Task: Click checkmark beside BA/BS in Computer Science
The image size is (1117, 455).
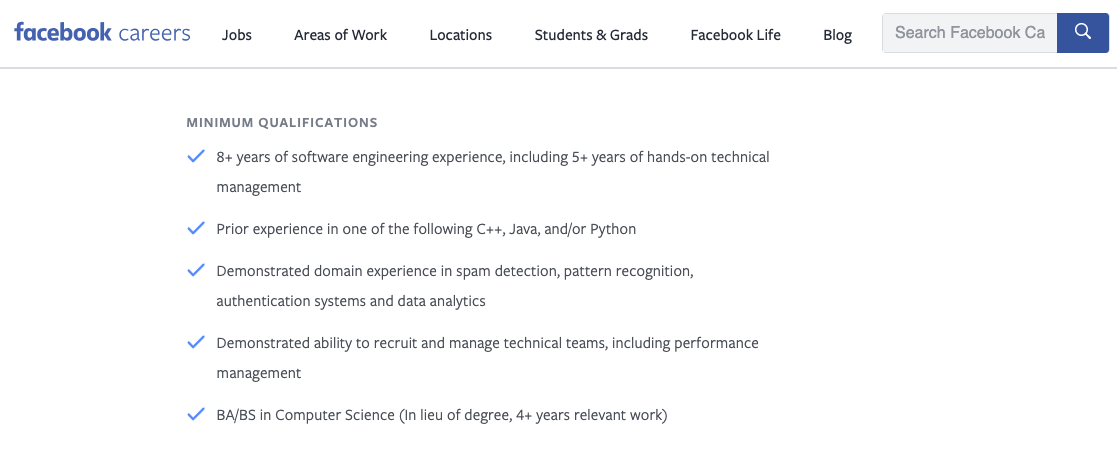Action: click(x=196, y=414)
